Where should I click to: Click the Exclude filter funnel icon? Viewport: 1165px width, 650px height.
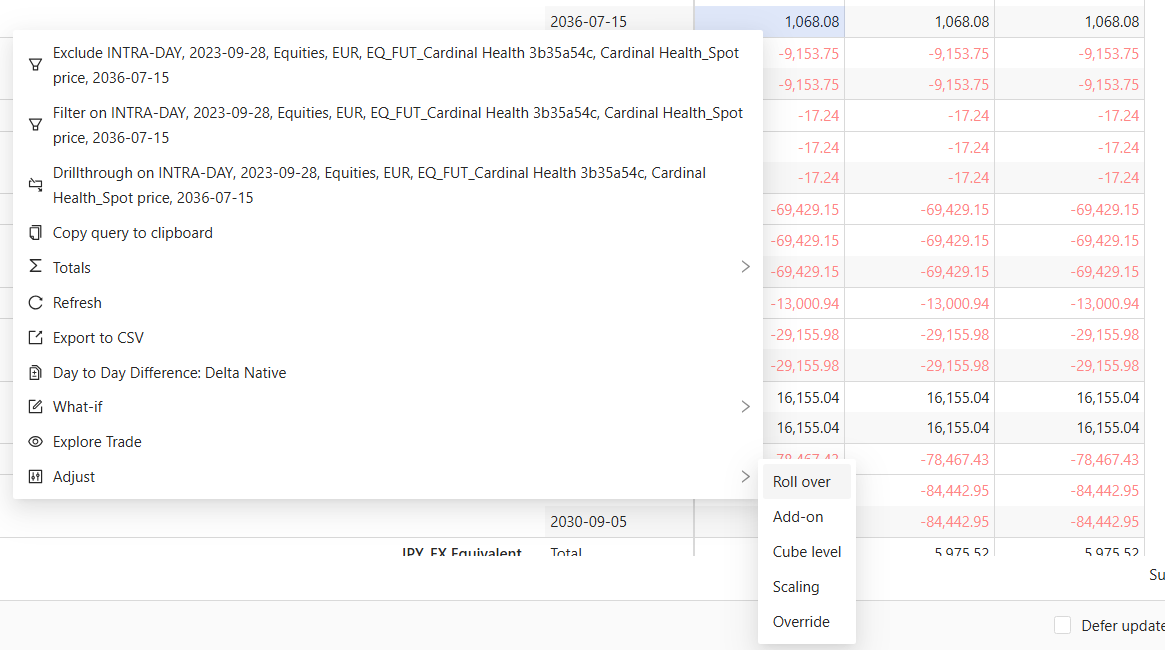click(35, 65)
